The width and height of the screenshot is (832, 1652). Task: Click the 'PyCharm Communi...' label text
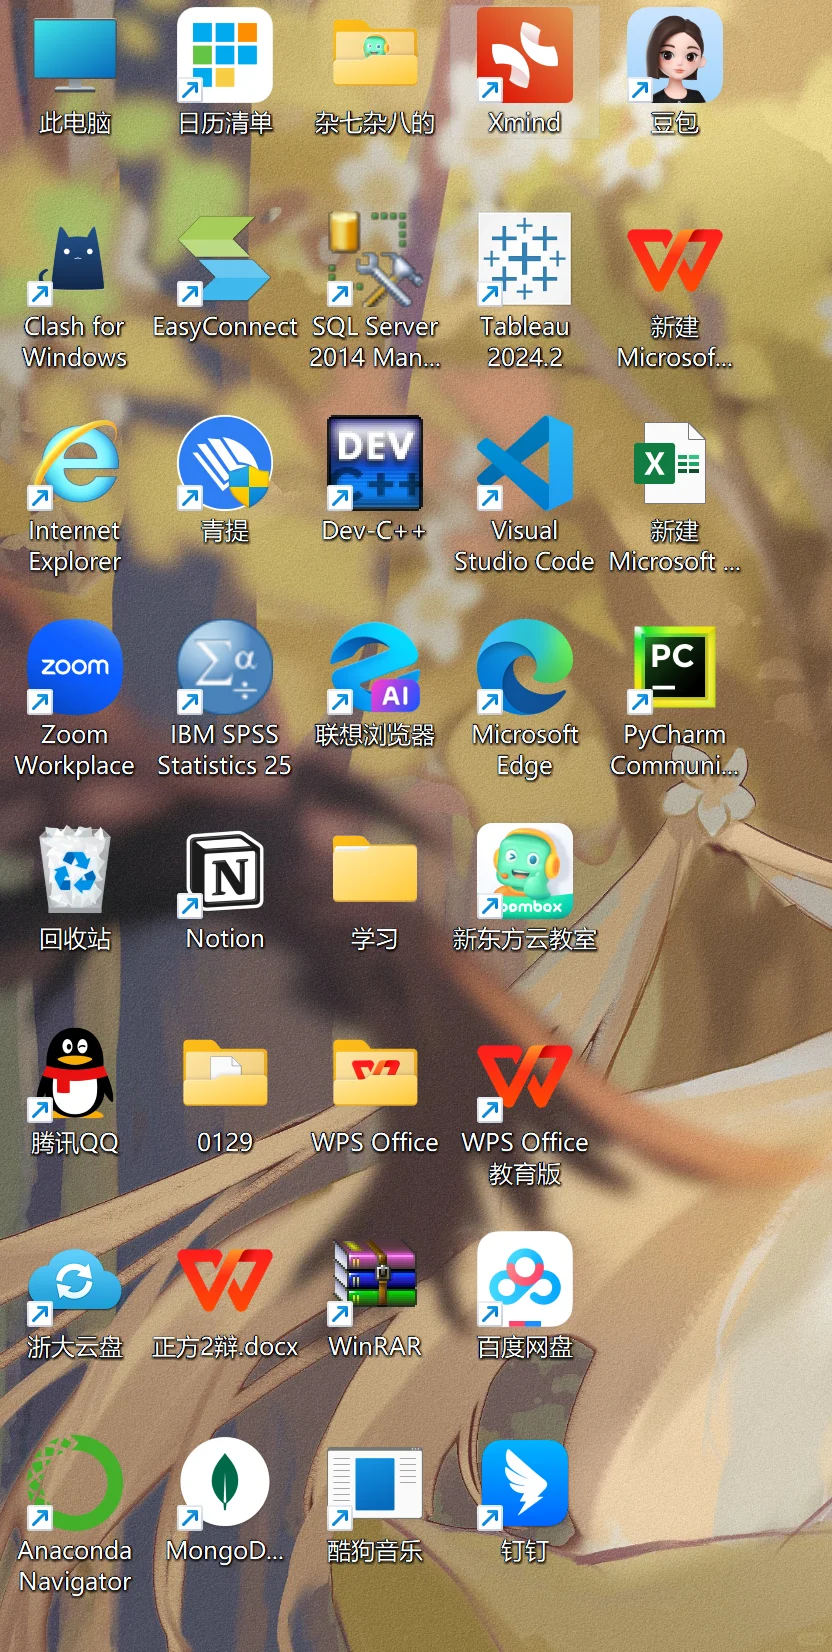[x=675, y=750]
